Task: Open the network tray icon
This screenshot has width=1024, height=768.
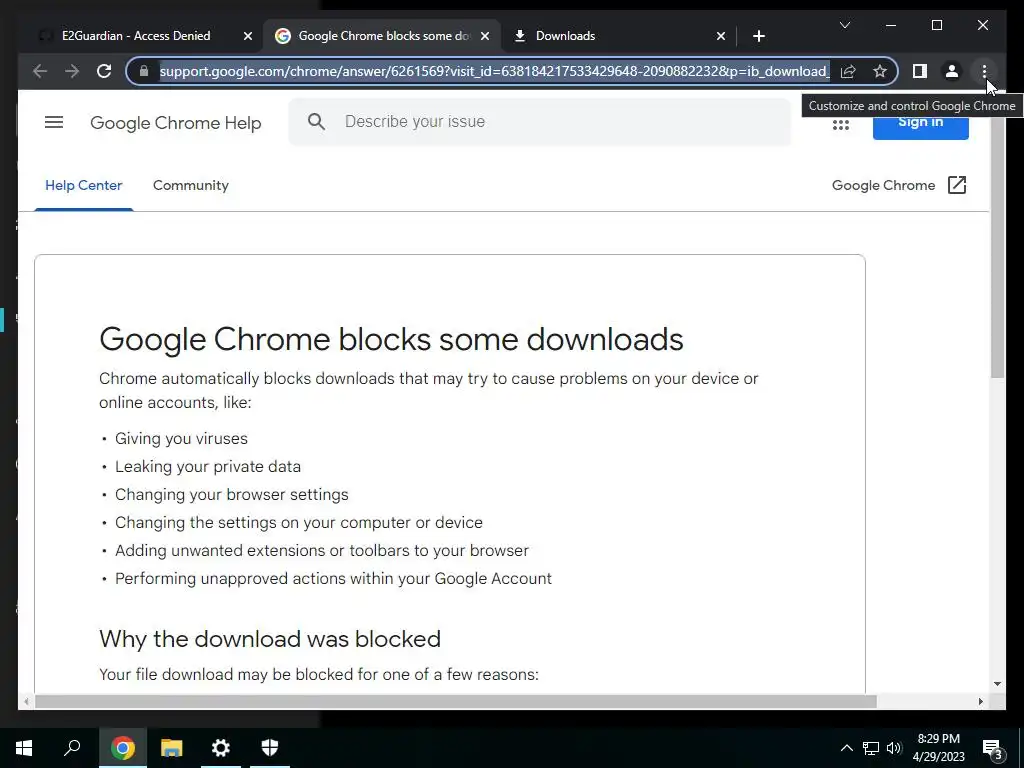Action: [871, 748]
